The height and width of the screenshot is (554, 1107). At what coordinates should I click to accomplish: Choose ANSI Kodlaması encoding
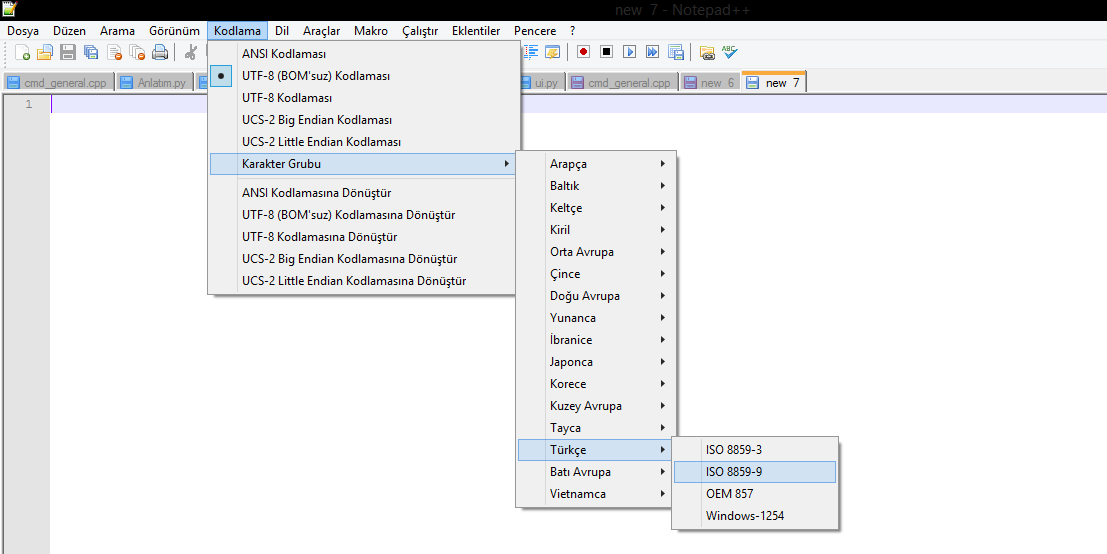365,54
